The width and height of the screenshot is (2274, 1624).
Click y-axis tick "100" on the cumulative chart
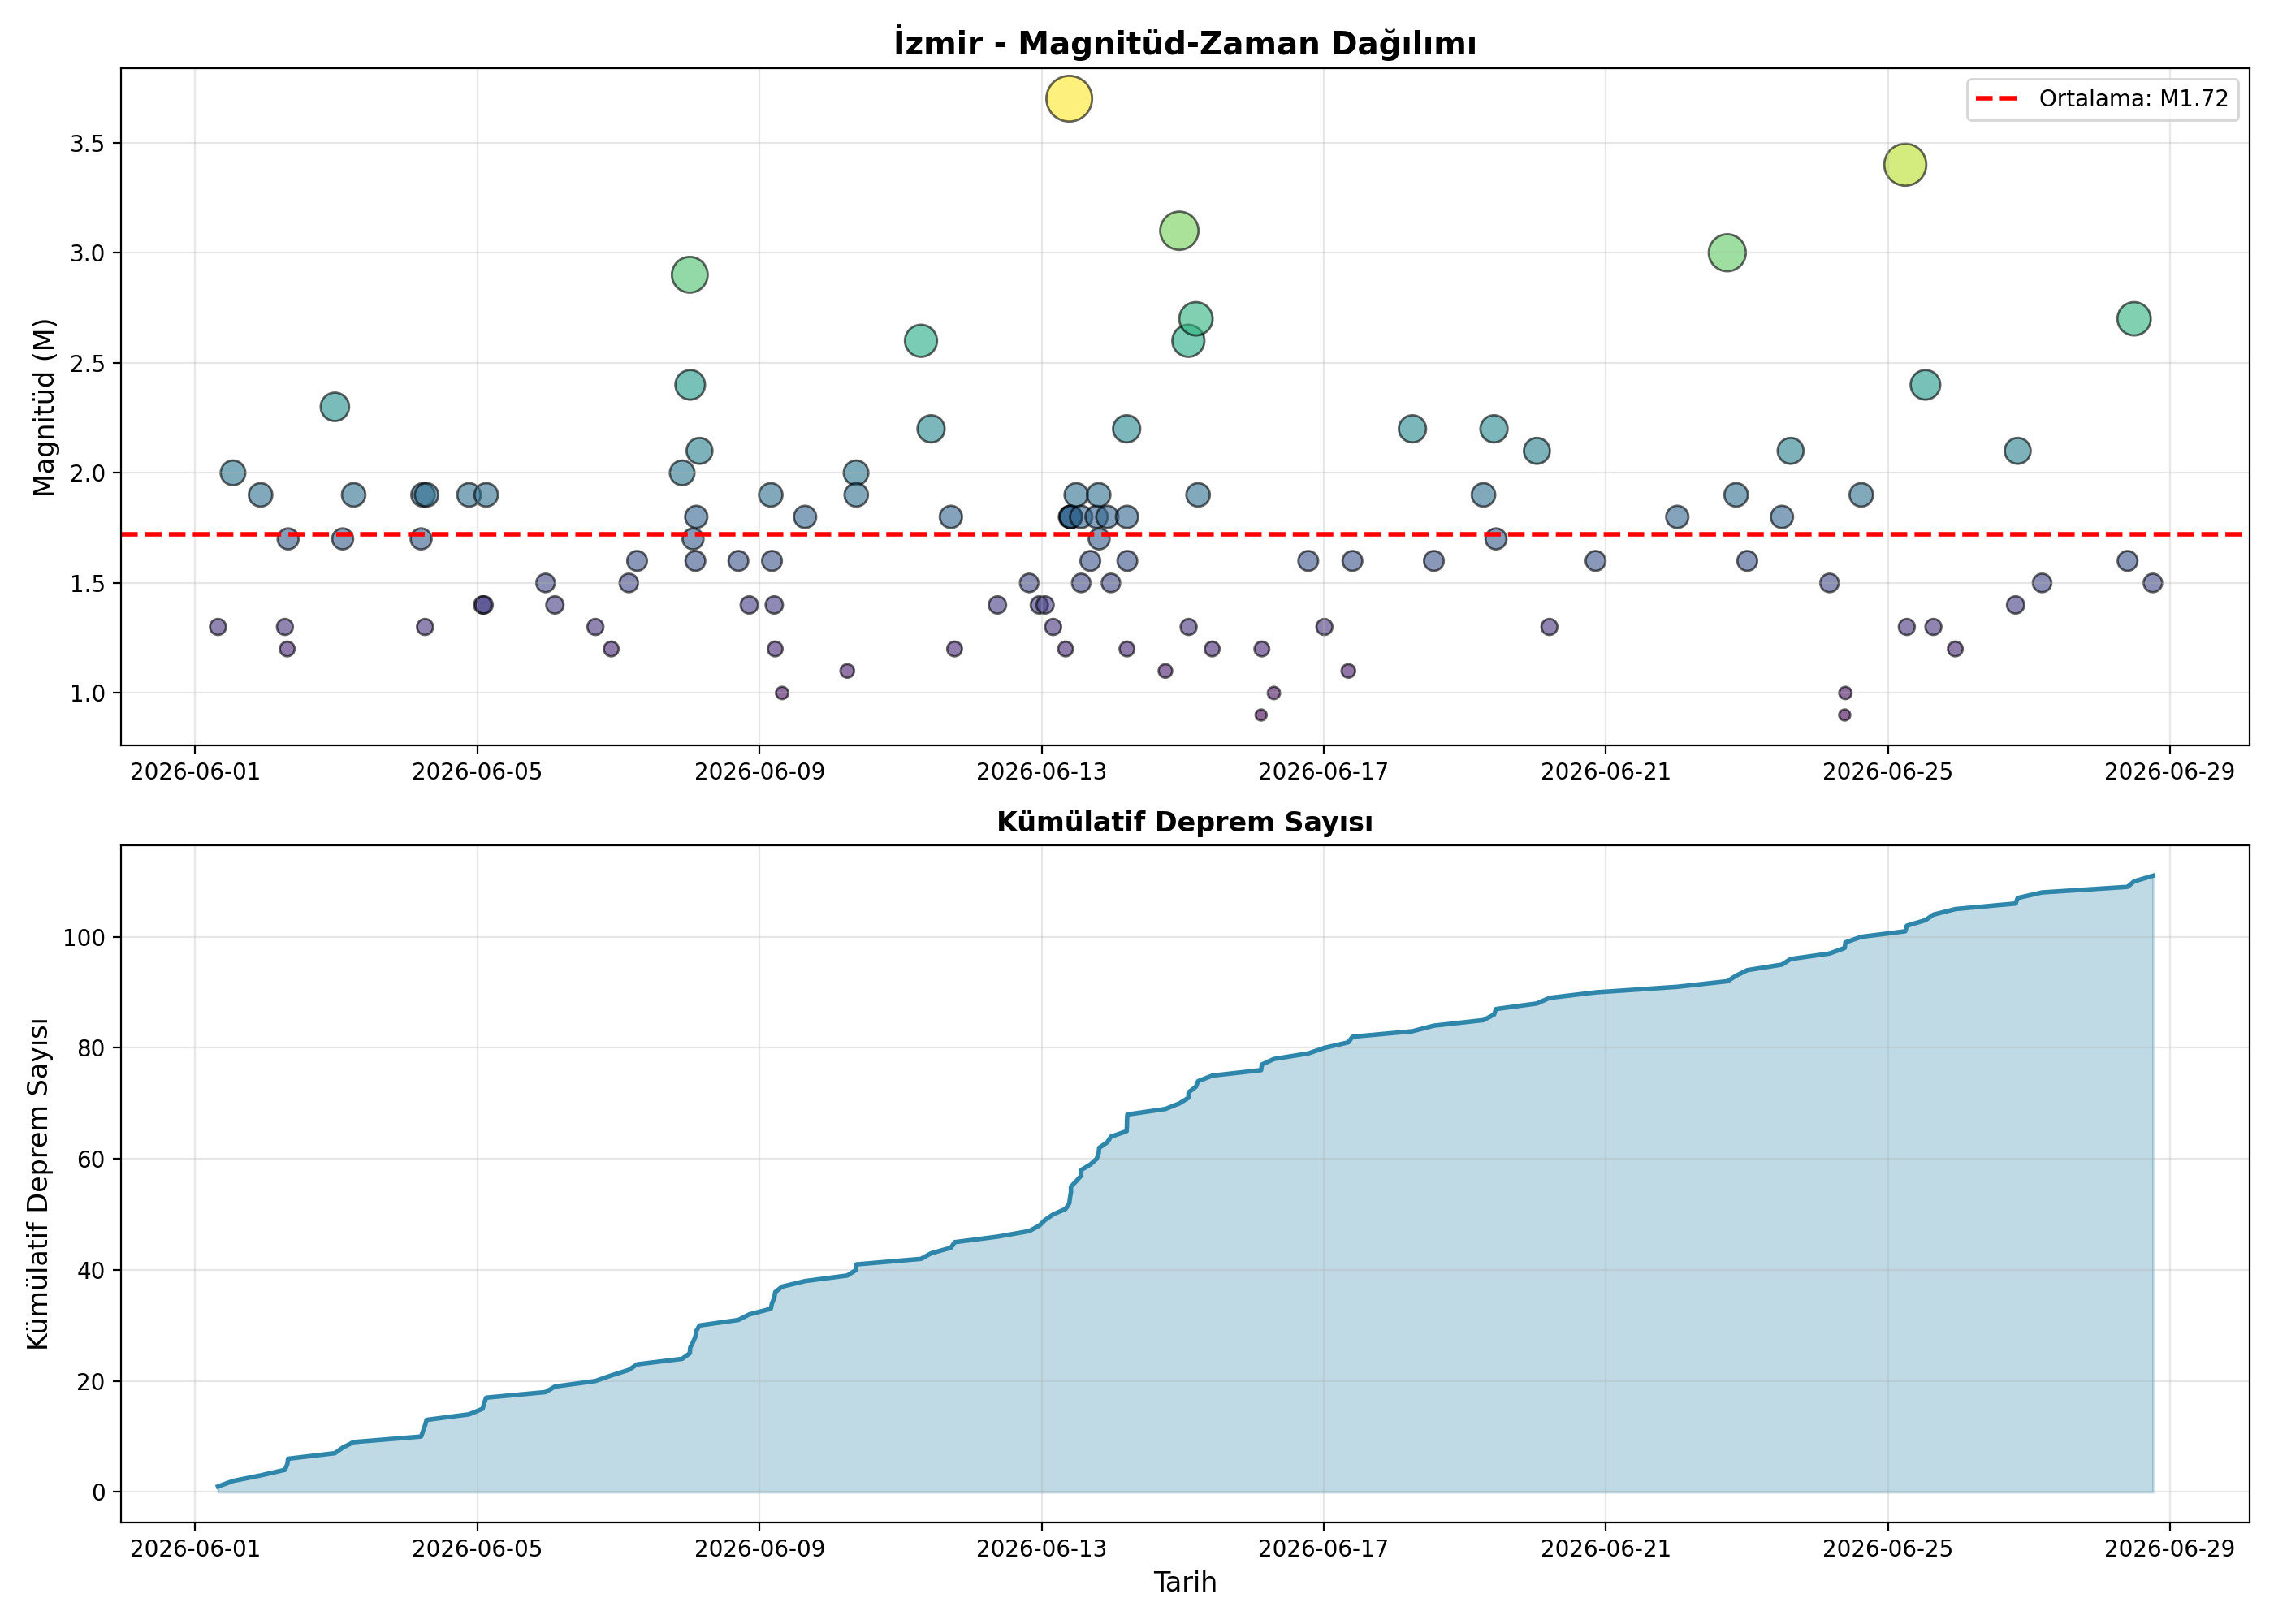[x=84, y=938]
